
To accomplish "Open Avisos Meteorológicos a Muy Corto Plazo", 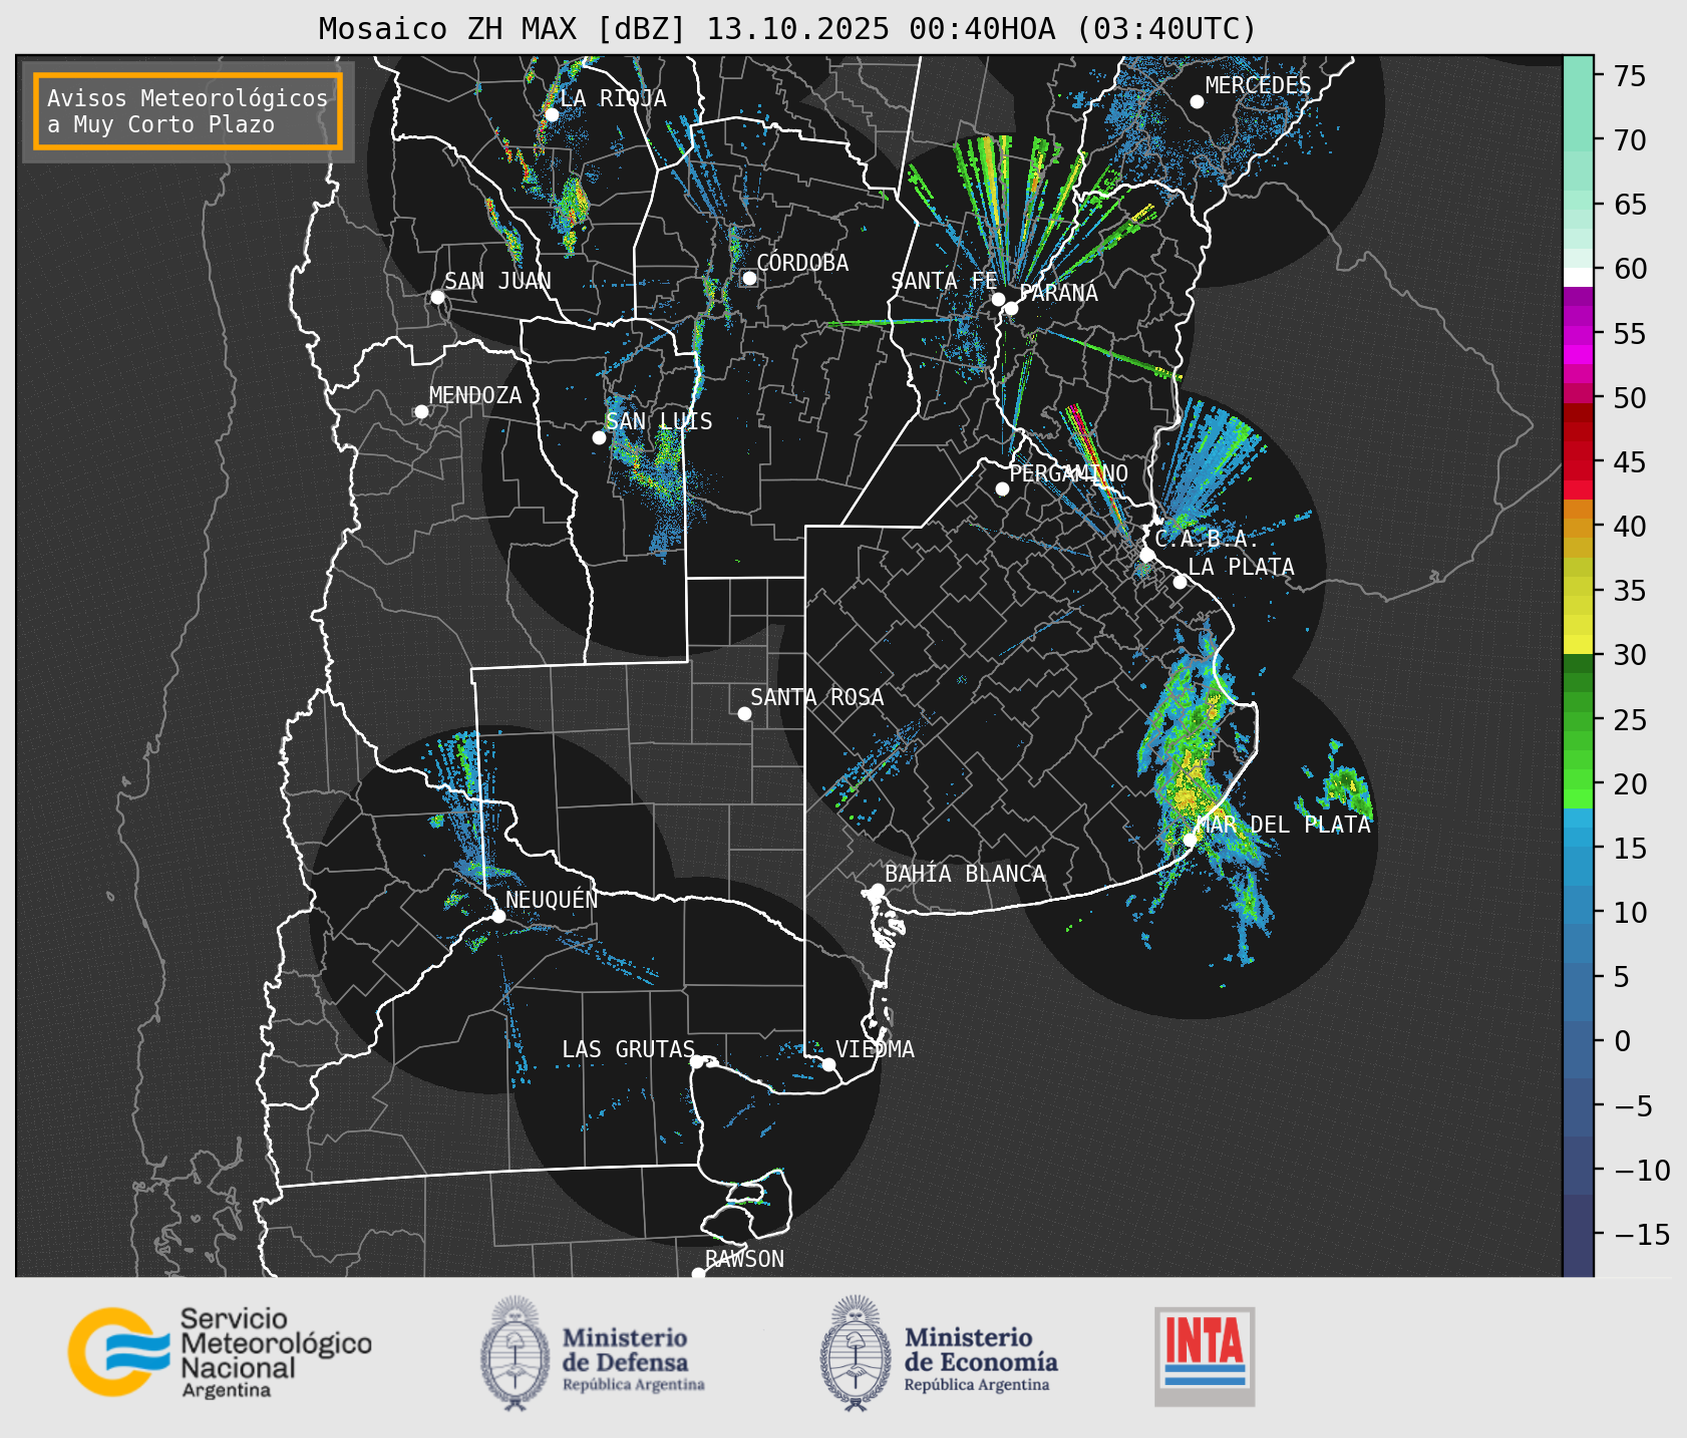I will (188, 111).
